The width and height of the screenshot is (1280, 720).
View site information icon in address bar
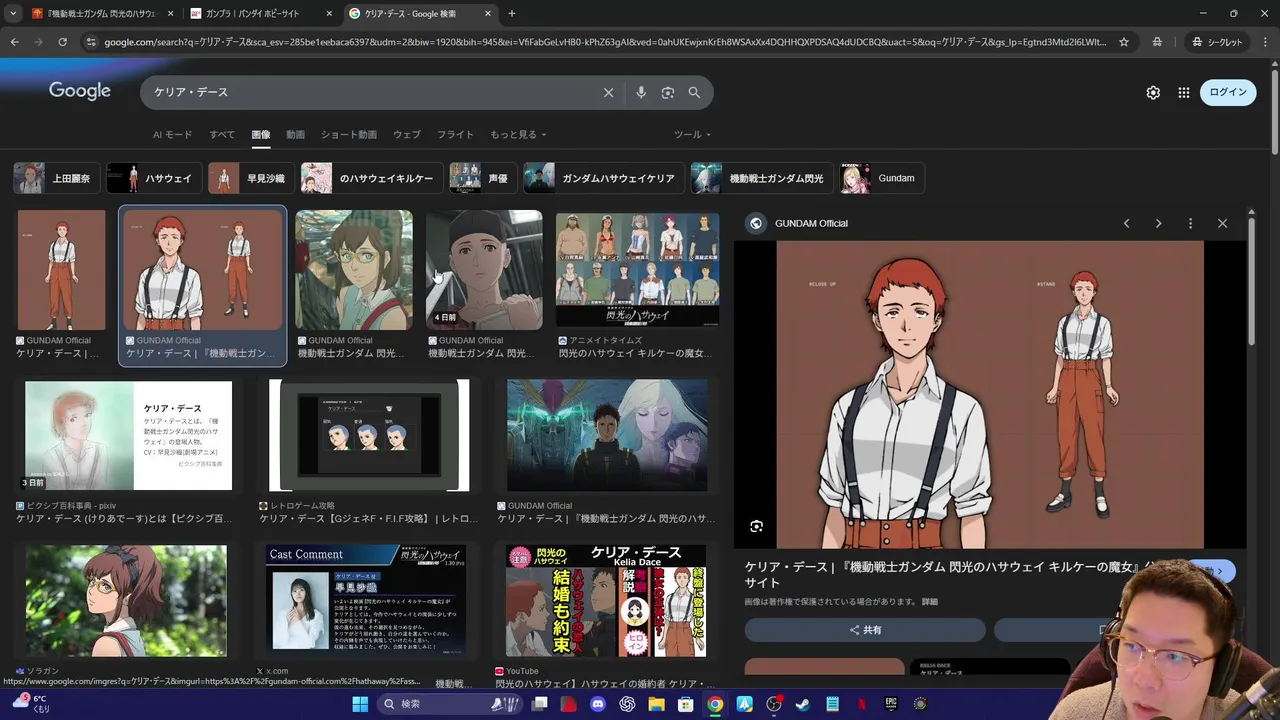point(91,42)
